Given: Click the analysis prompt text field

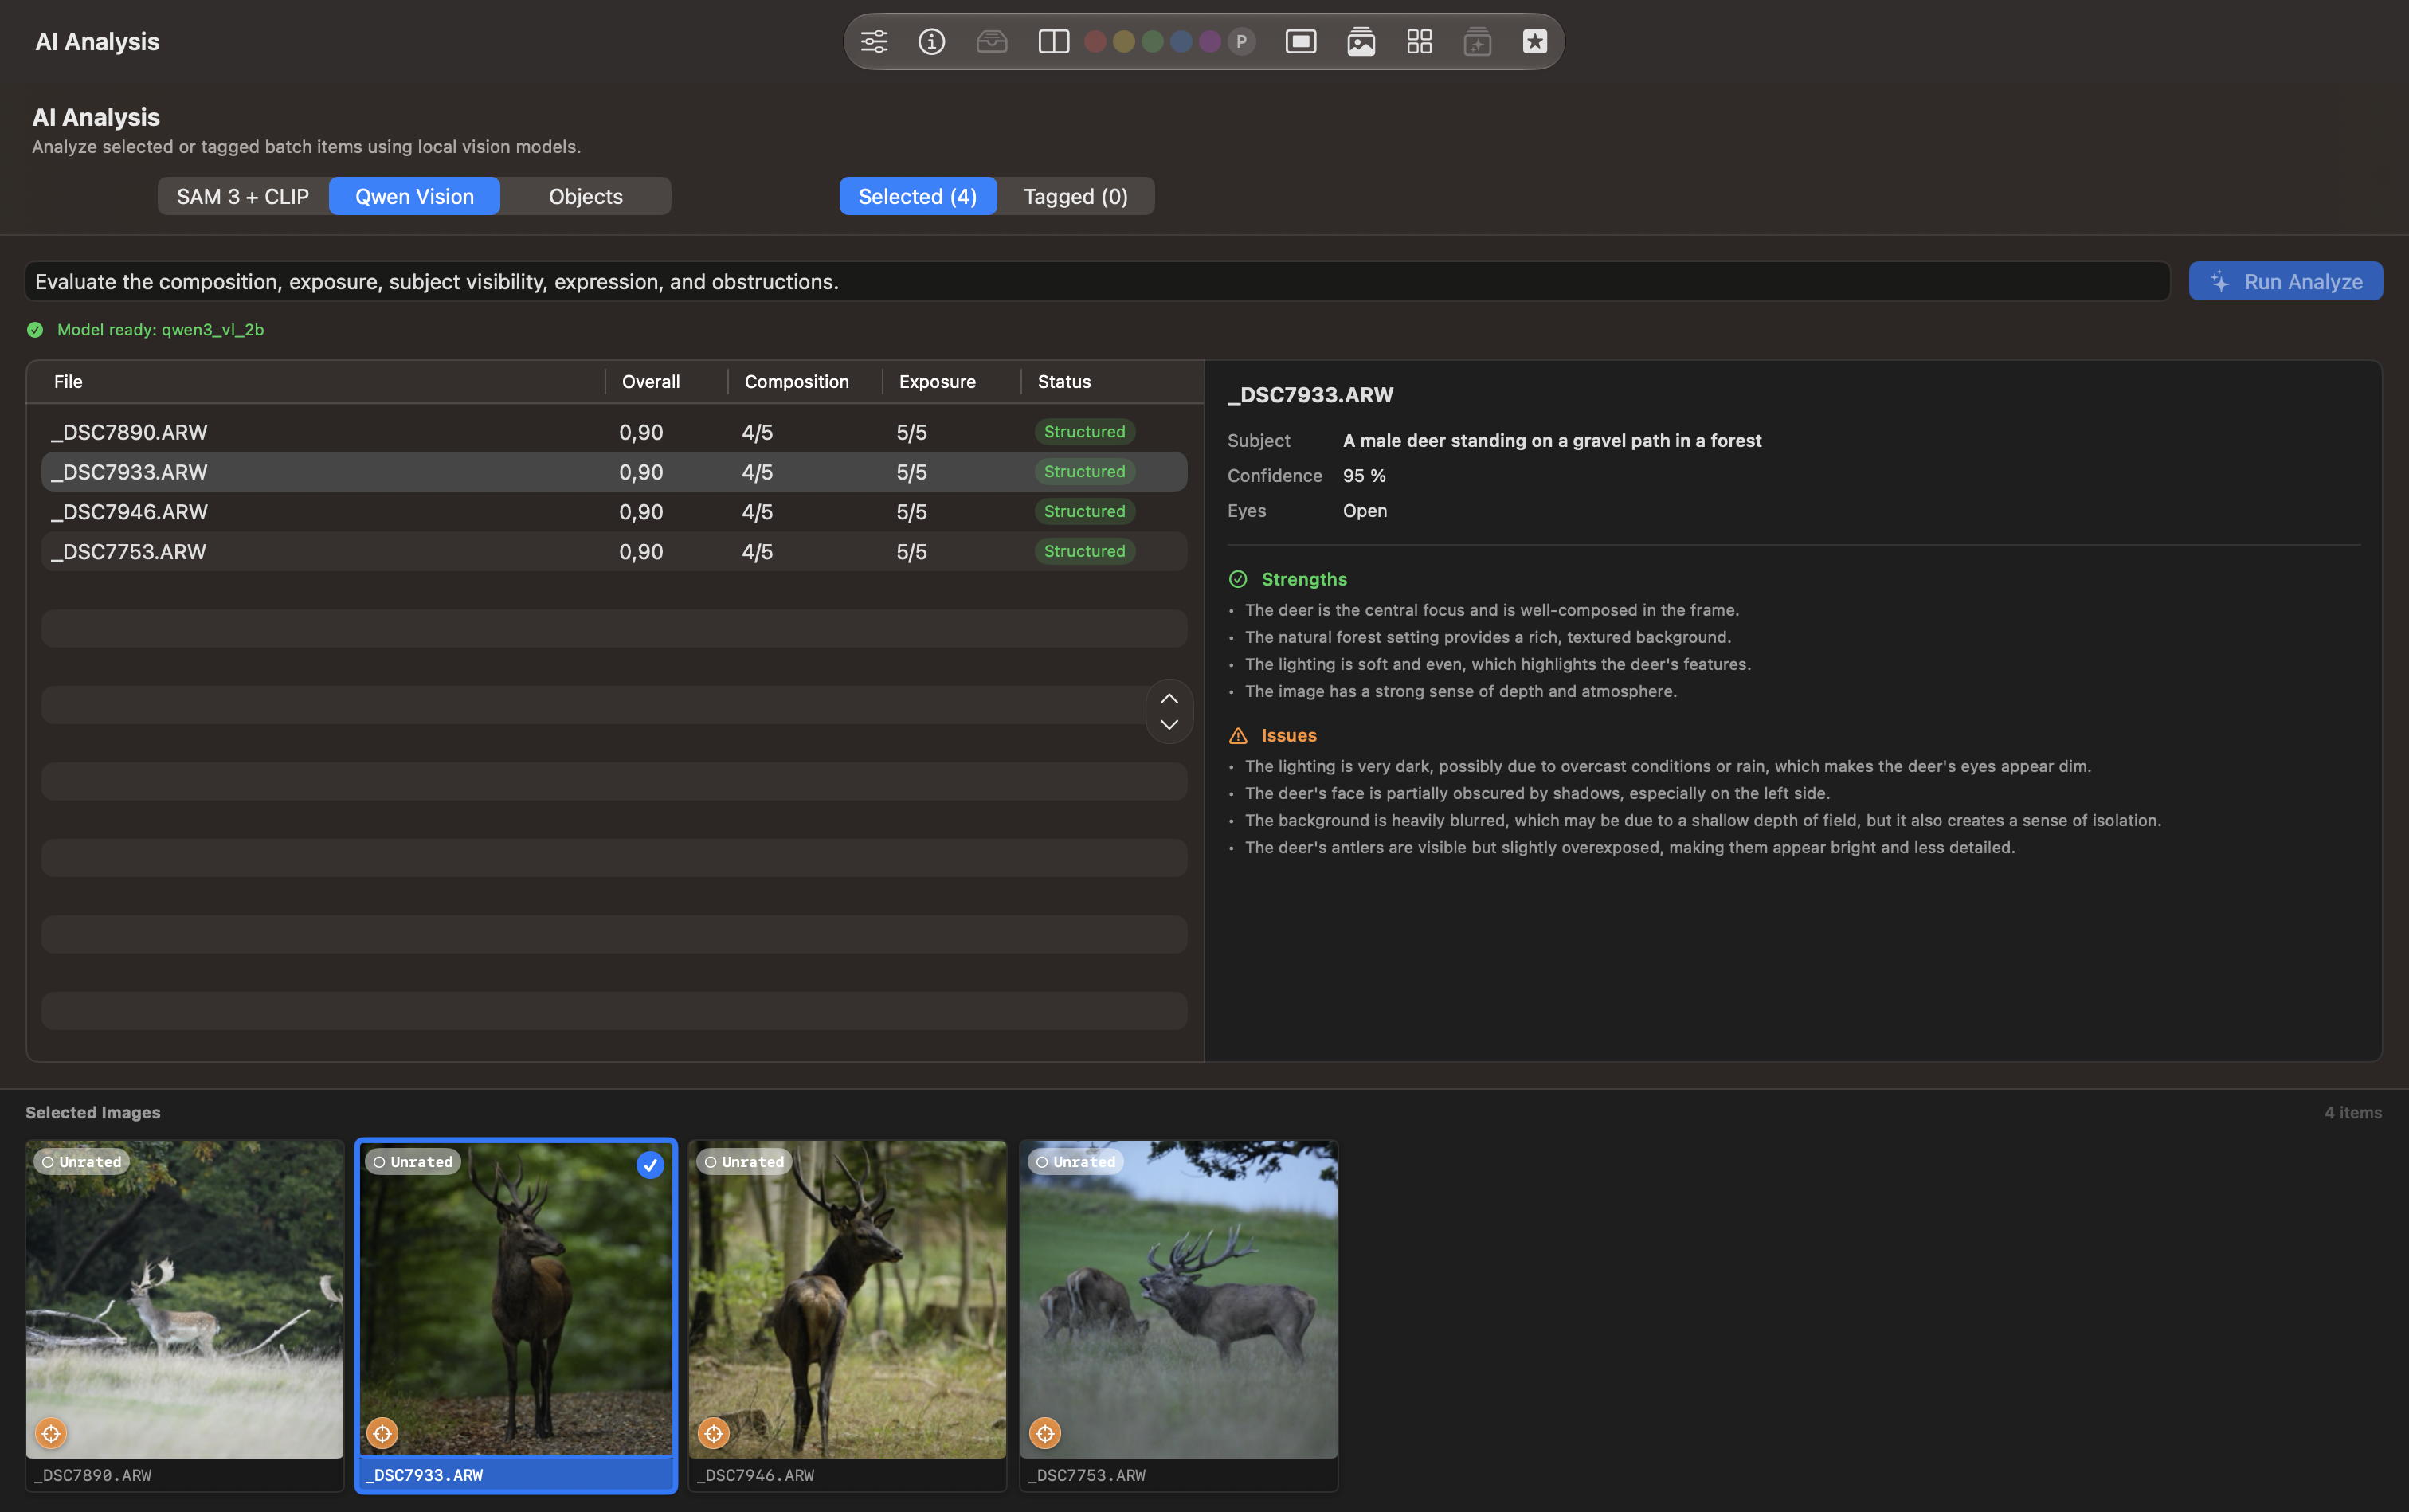Looking at the screenshot, I should coord(1097,281).
